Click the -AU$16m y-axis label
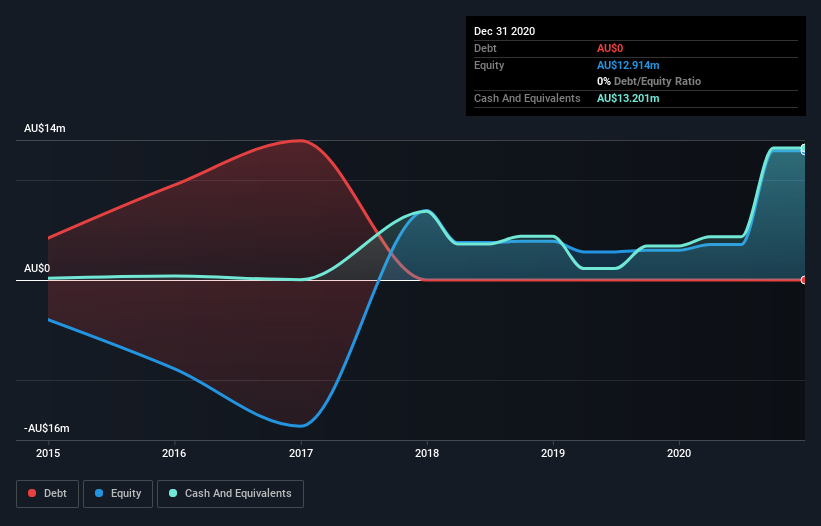Viewport: 821px width, 526px height. point(47,428)
